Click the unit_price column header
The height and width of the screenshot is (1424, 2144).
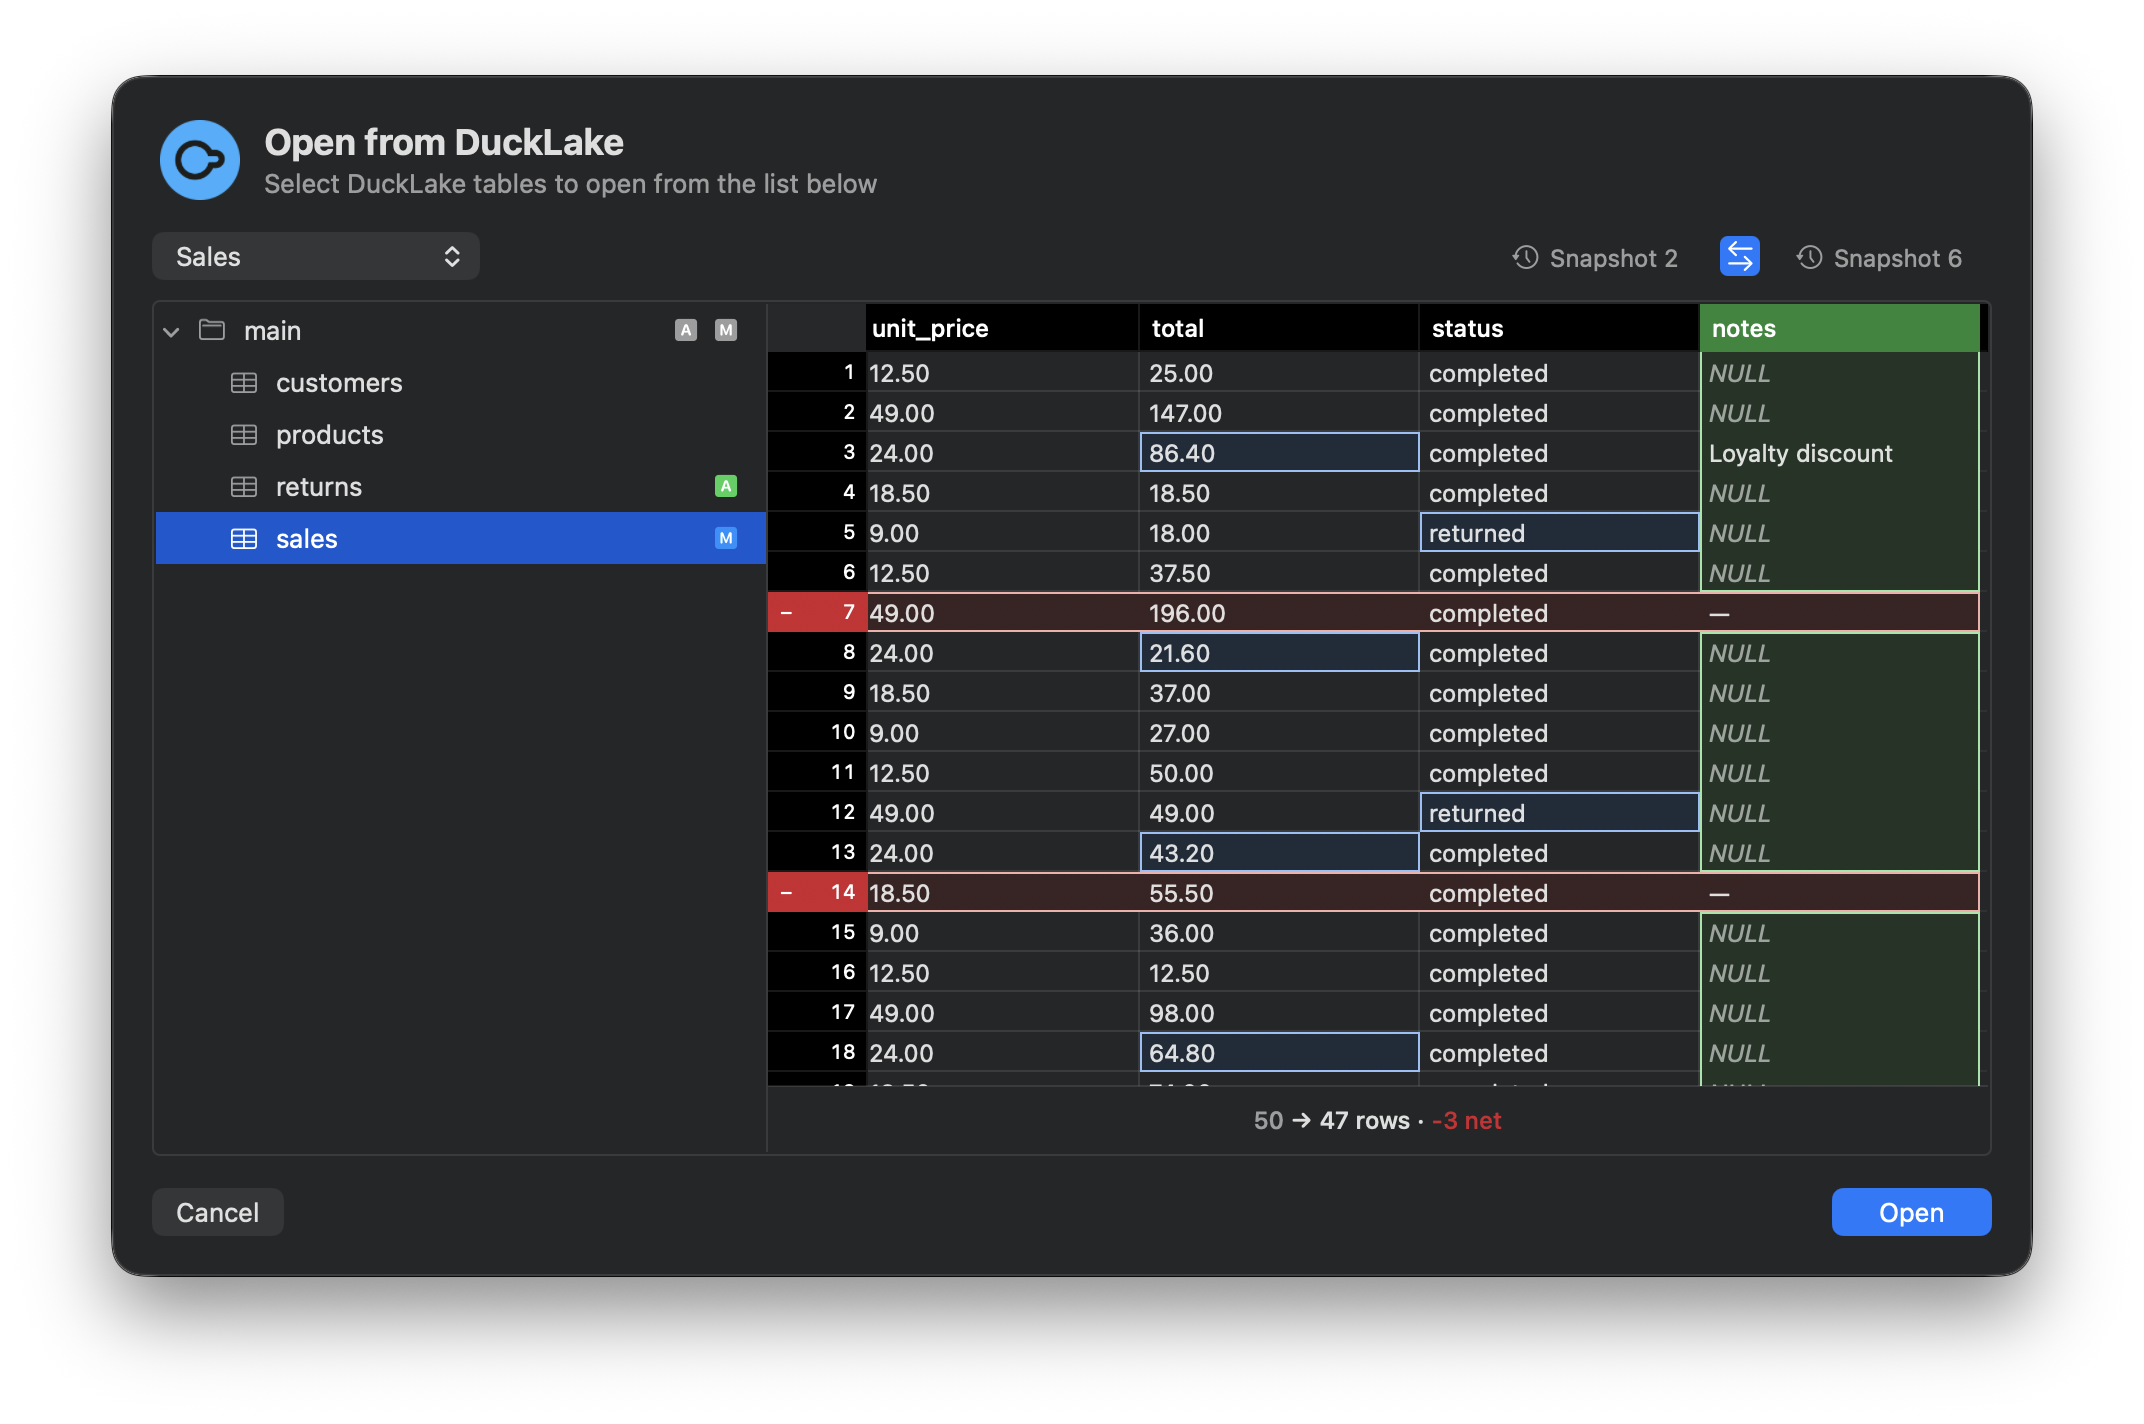tap(1002, 328)
